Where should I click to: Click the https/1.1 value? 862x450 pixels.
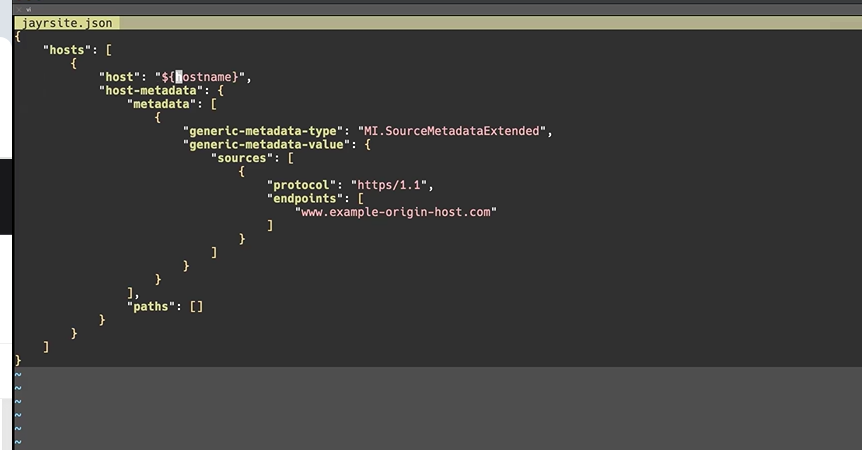(x=389, y=185)
